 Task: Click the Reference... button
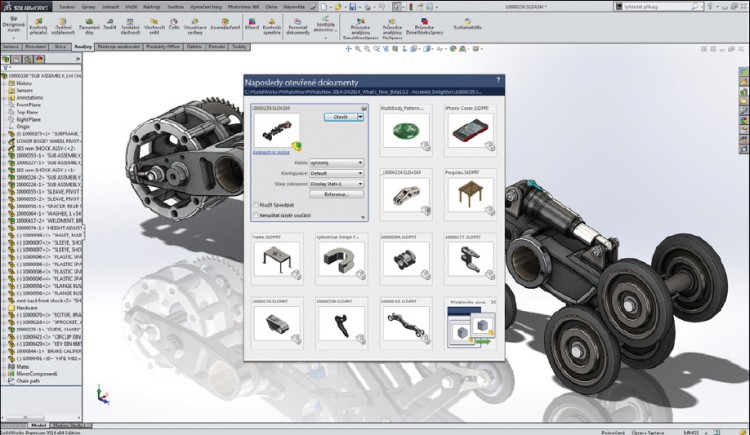[335, 194]
